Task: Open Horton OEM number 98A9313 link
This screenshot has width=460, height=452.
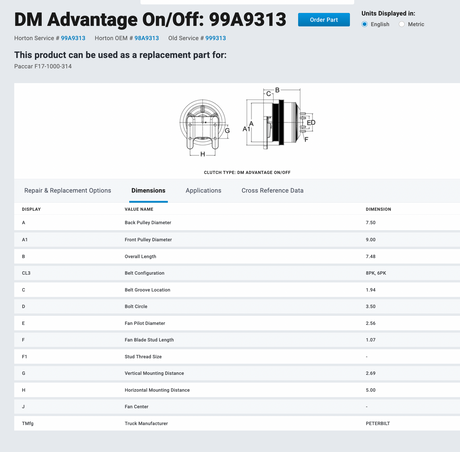Action: pyautogui.click(x=147, y=38)
